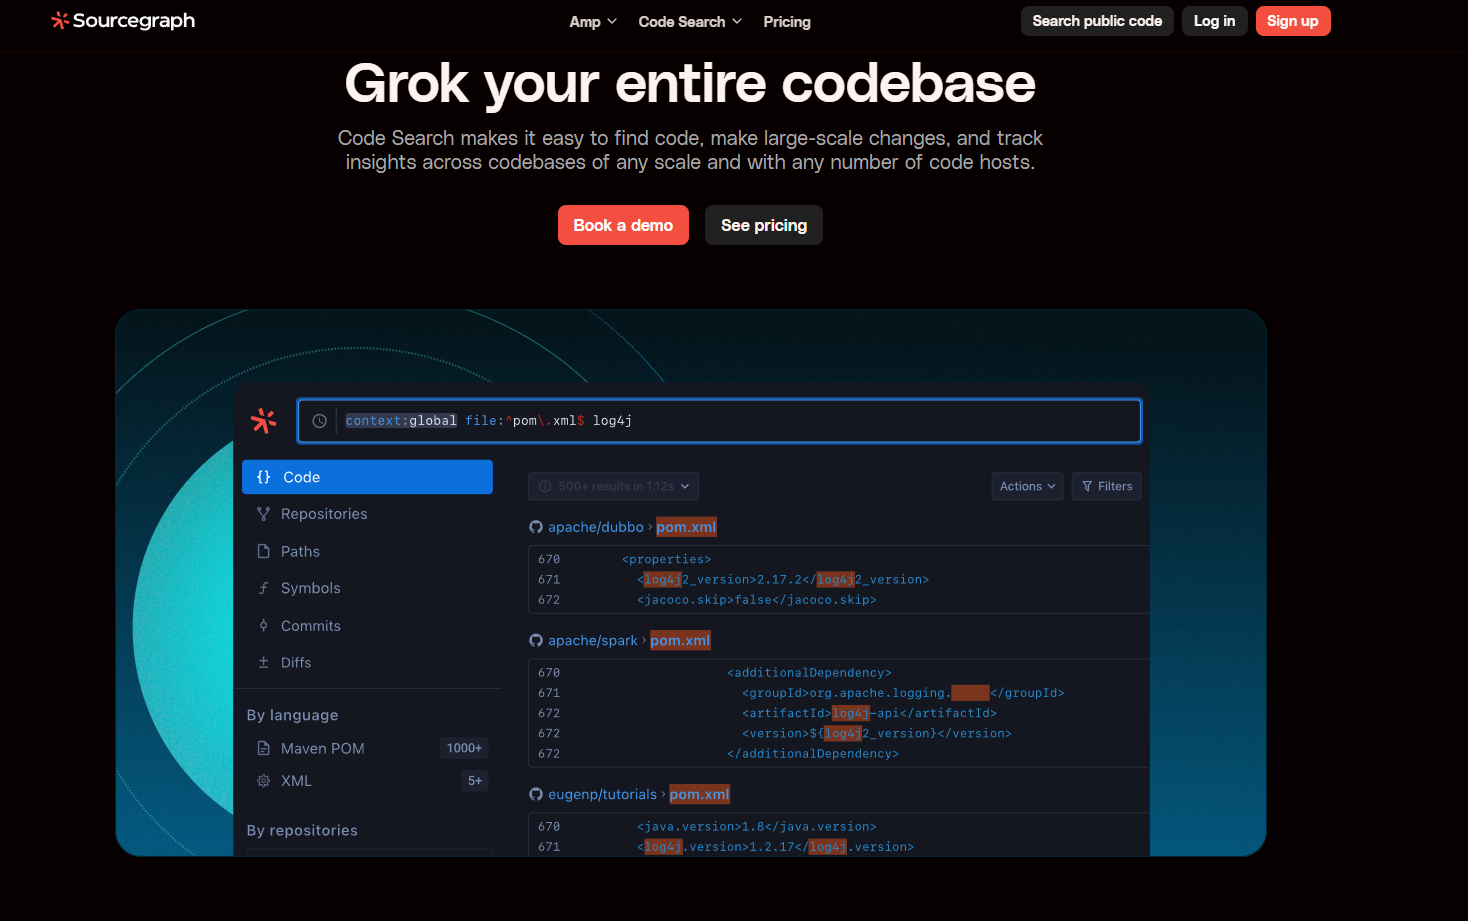Screen dimensions: 1468x921
Task: Click the Sign up button
Action: (x=1293, y=21)
